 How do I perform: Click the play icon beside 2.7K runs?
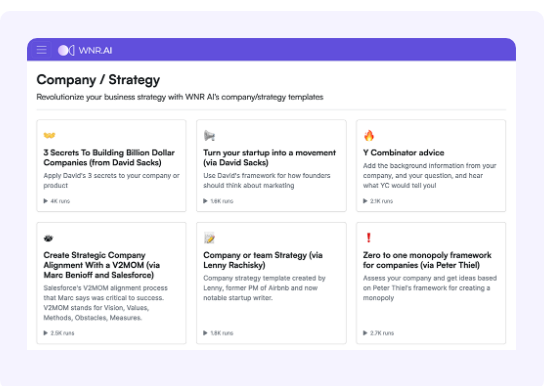tap(365, 333)
